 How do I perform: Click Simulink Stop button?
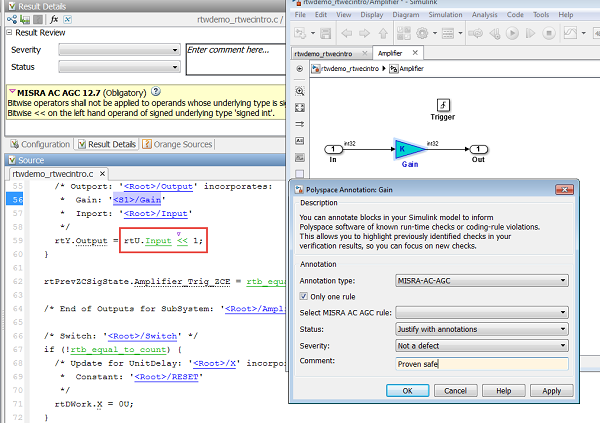tap(549, 33)
